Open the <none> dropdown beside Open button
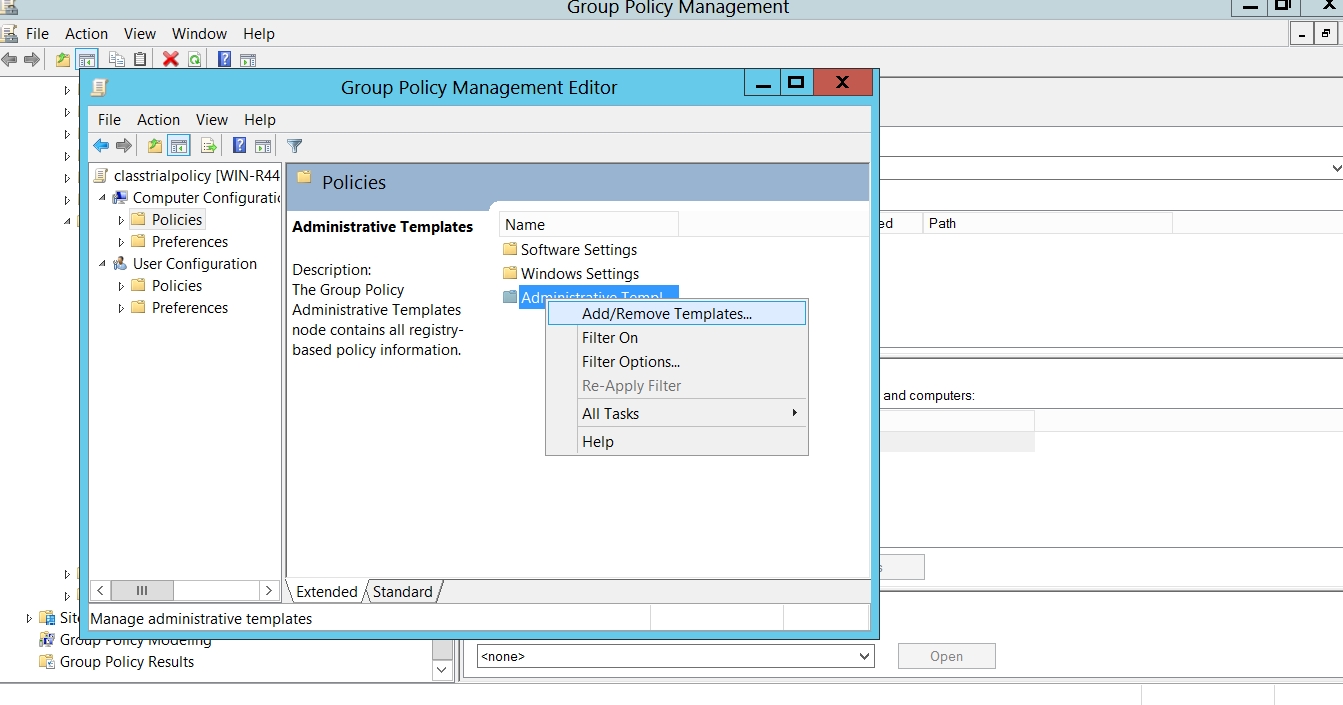 point(864,657)
